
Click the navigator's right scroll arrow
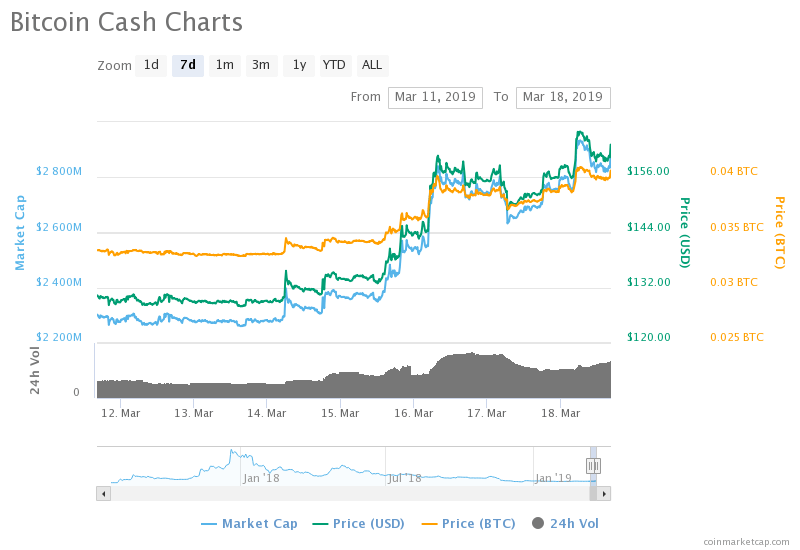pos(604,493)
